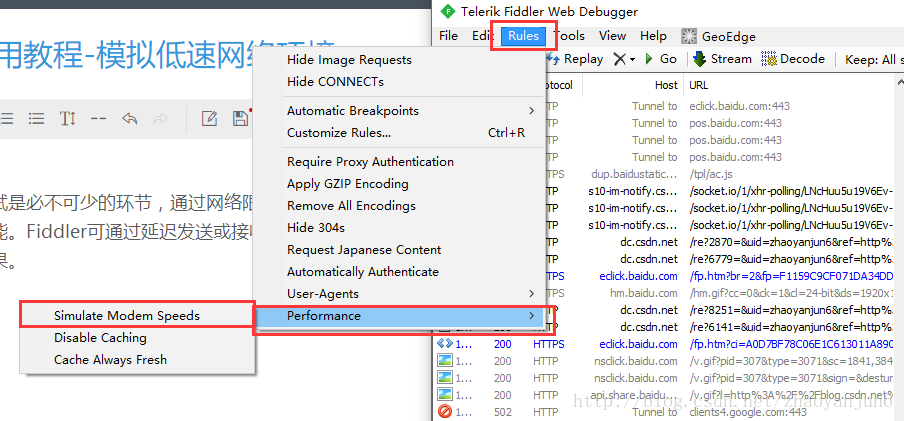Click the text height (T) icon in the editor
The image size is (904, 421).
point(67,119)
